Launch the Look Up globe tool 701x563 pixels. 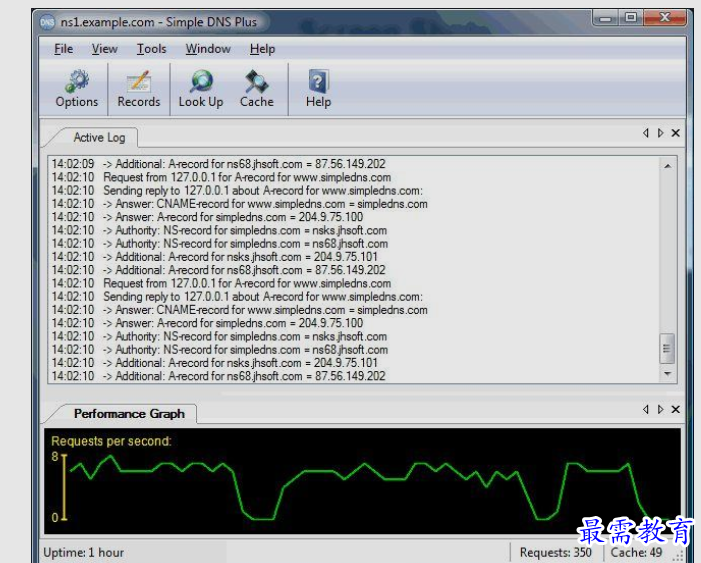[201, 81]
